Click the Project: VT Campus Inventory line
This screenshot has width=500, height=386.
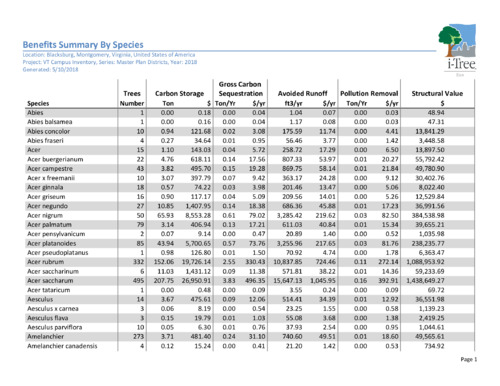coord(110,62)
